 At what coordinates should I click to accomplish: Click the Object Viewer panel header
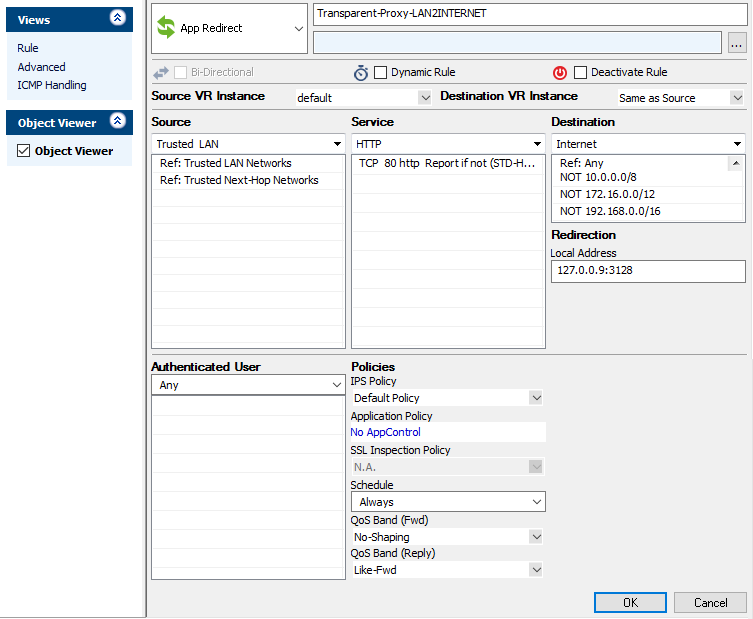pos(69,122)
